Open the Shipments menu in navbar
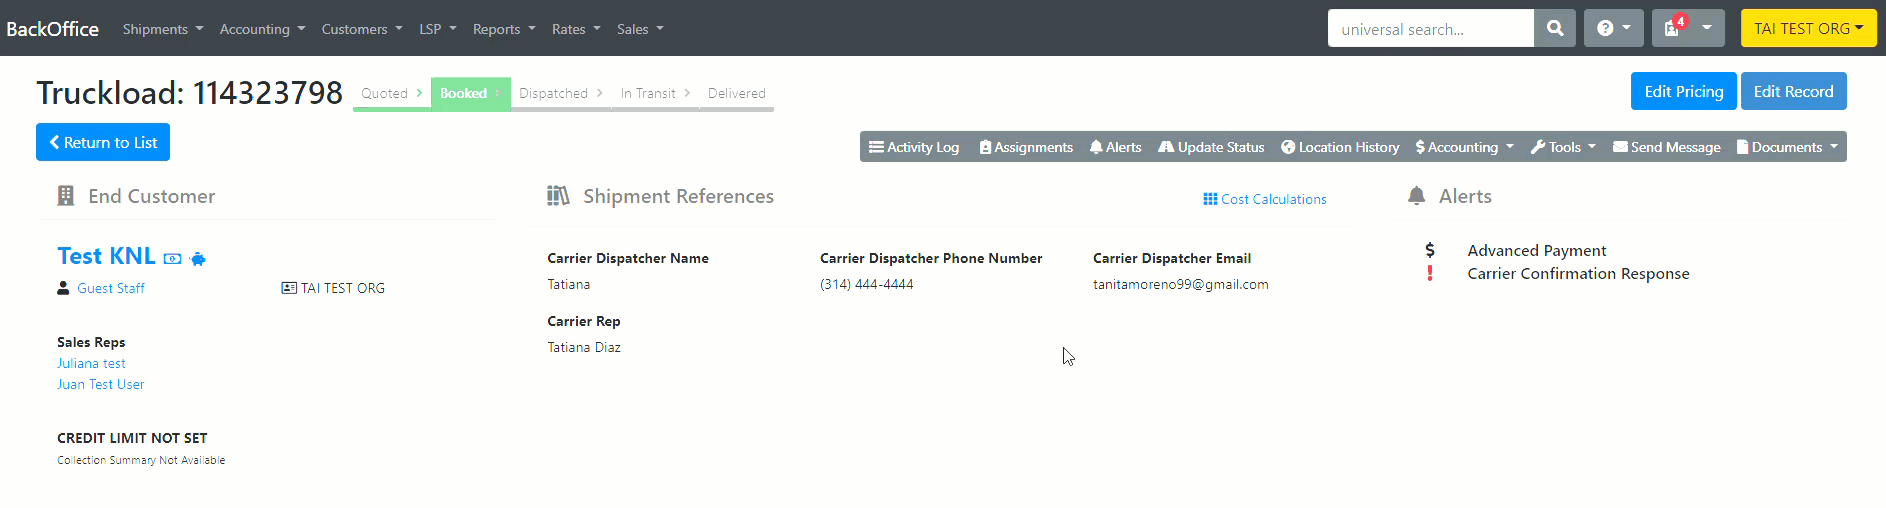This screenshot has width=1886, height=508. [163, 29]
